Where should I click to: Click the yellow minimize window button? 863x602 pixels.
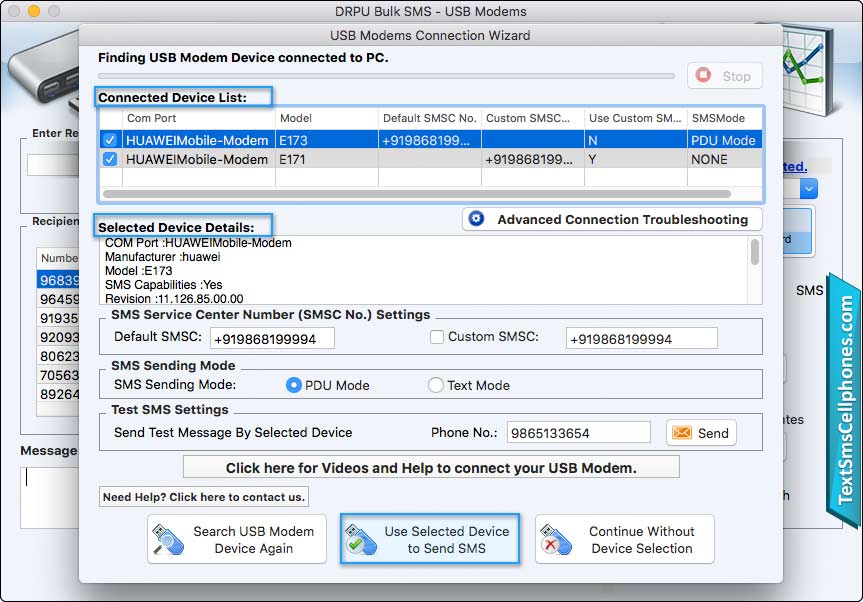[x=34, y=11]
